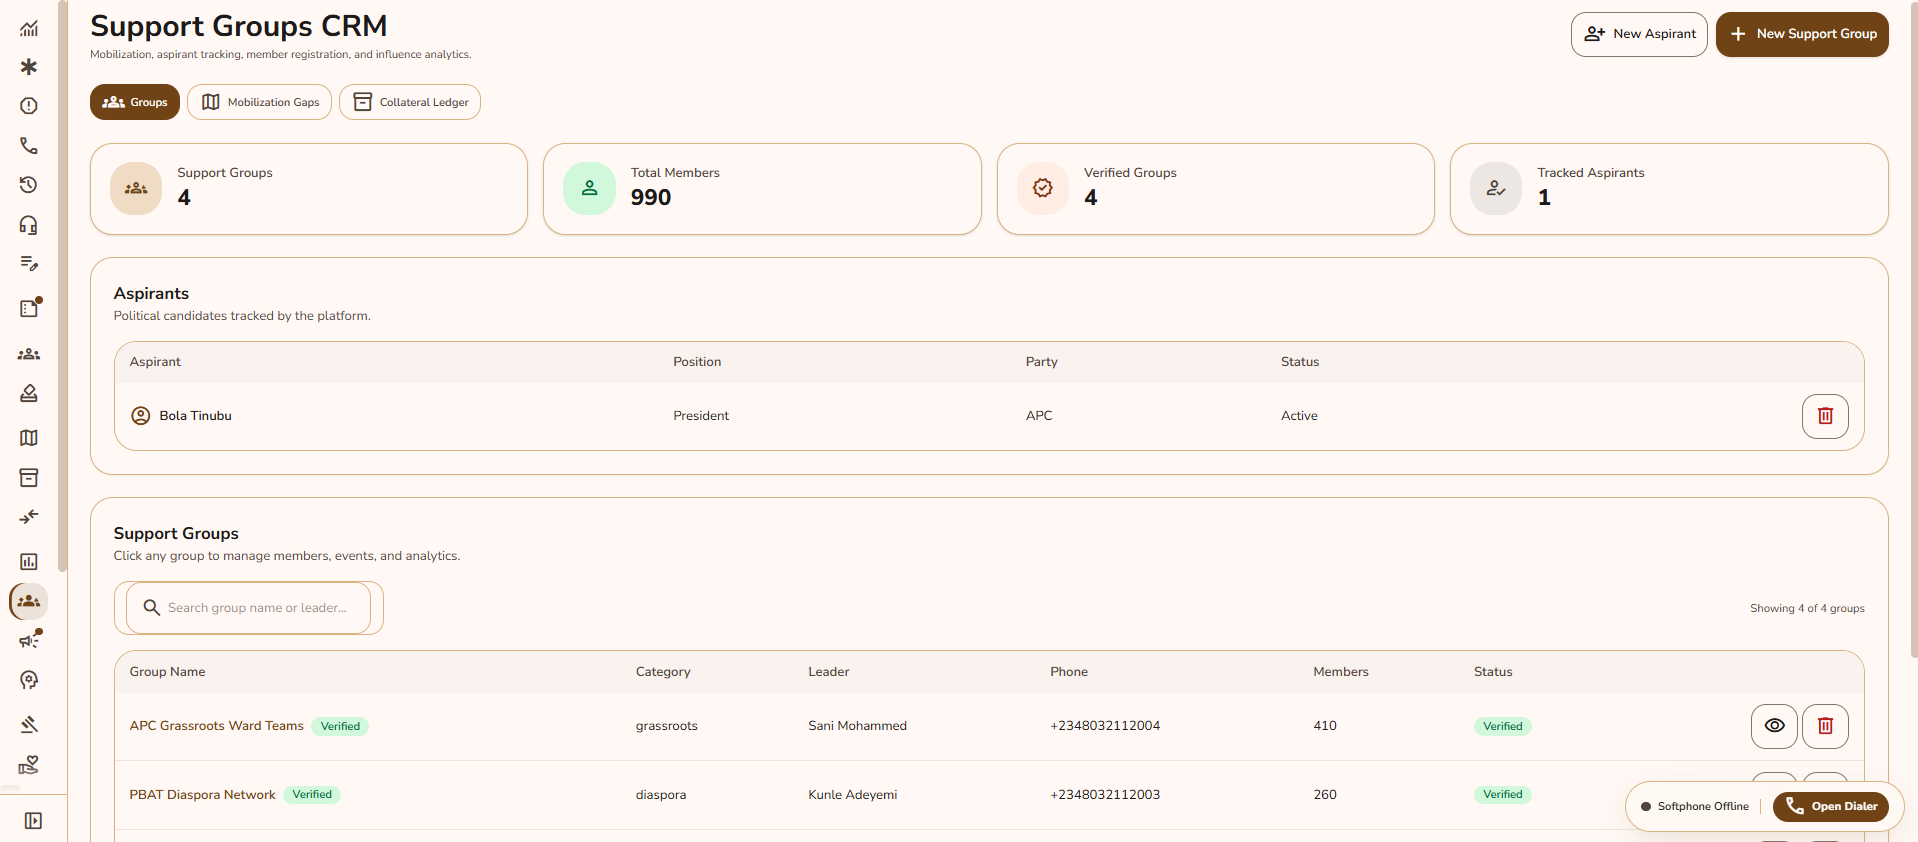
Task: Click the New Aspirant button
Action: [x=1639, y=34]
